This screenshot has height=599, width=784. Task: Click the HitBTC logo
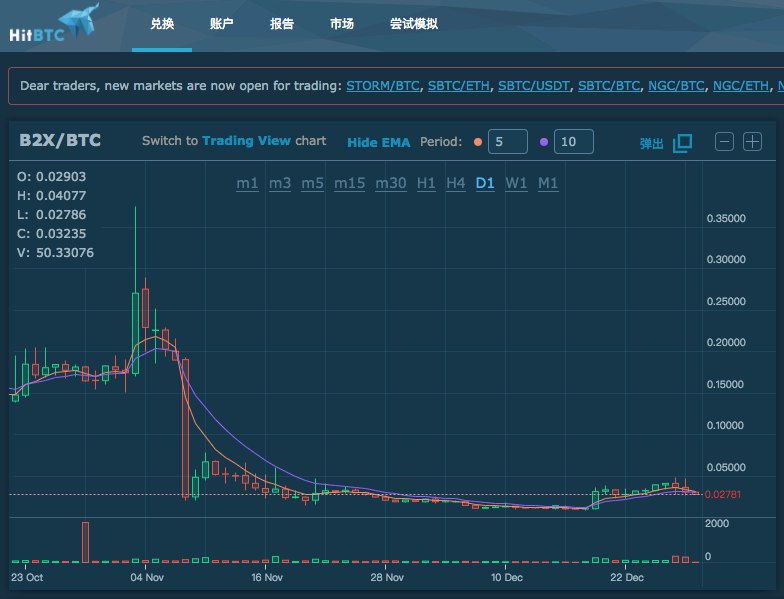click(54, 24)
